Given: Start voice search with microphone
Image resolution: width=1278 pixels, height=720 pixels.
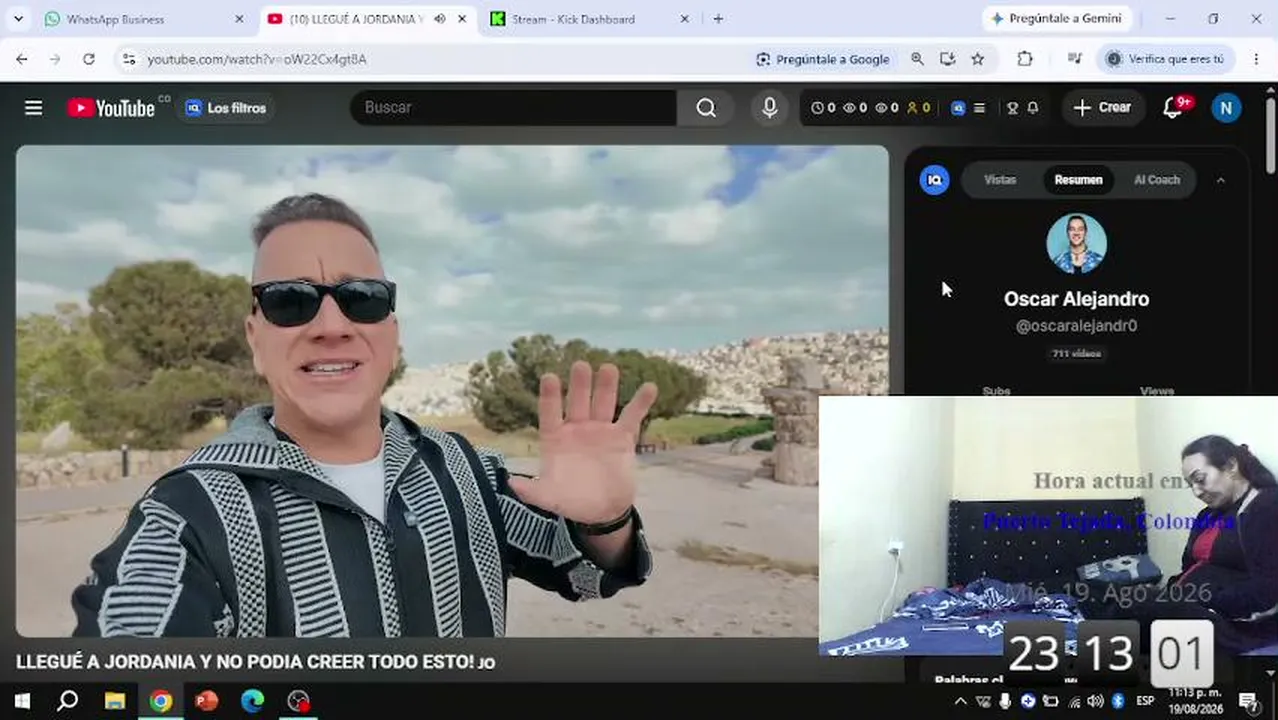Looking at the screenshot, I should tap(769, 108).
